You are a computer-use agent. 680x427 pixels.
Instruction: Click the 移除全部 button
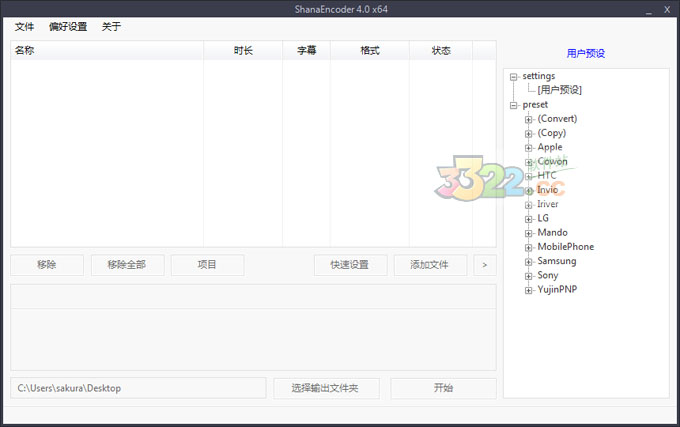(x=127, y=265)
